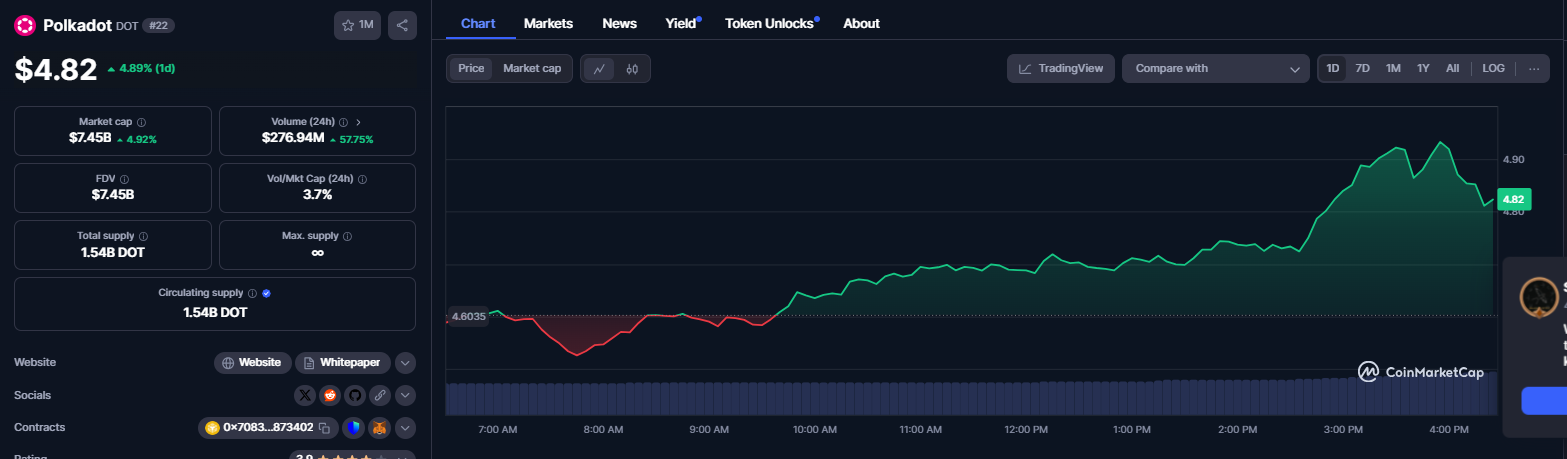
Task: Toggle the chart to Market cap
Action: (x=531, y=68)
